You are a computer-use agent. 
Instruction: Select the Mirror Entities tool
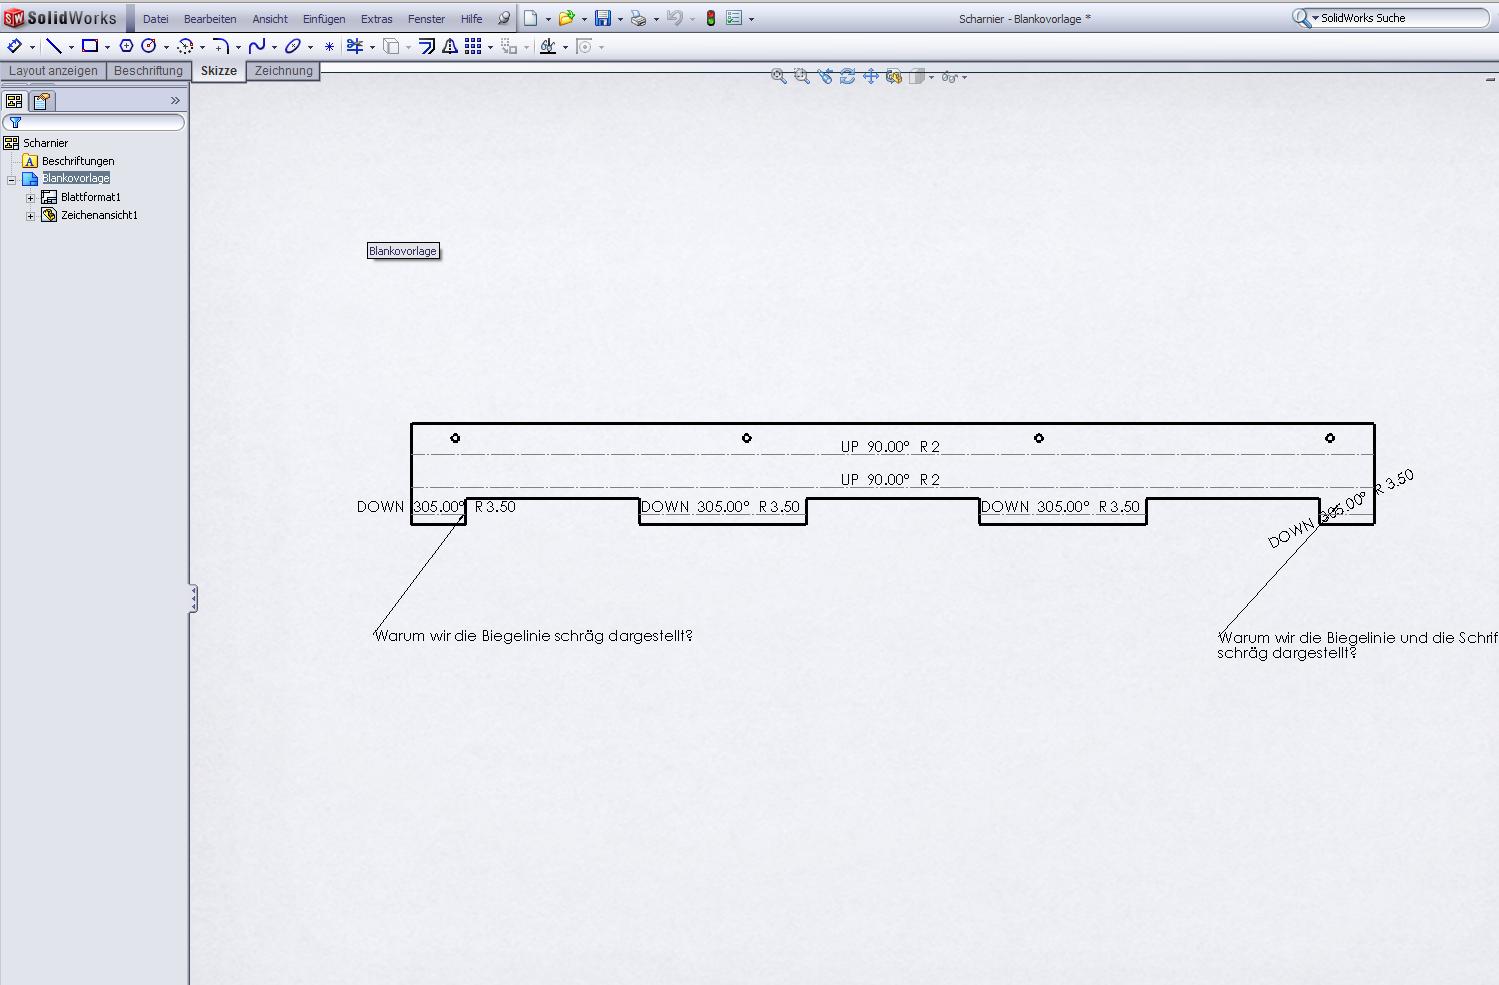click(450, 46)
